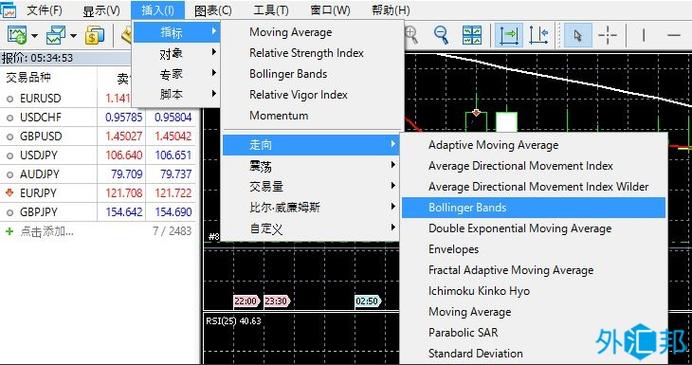Open the dropdown arrow beside new chart icon
The width and height of the screenshot is (692, 365).
pos(34,36)
